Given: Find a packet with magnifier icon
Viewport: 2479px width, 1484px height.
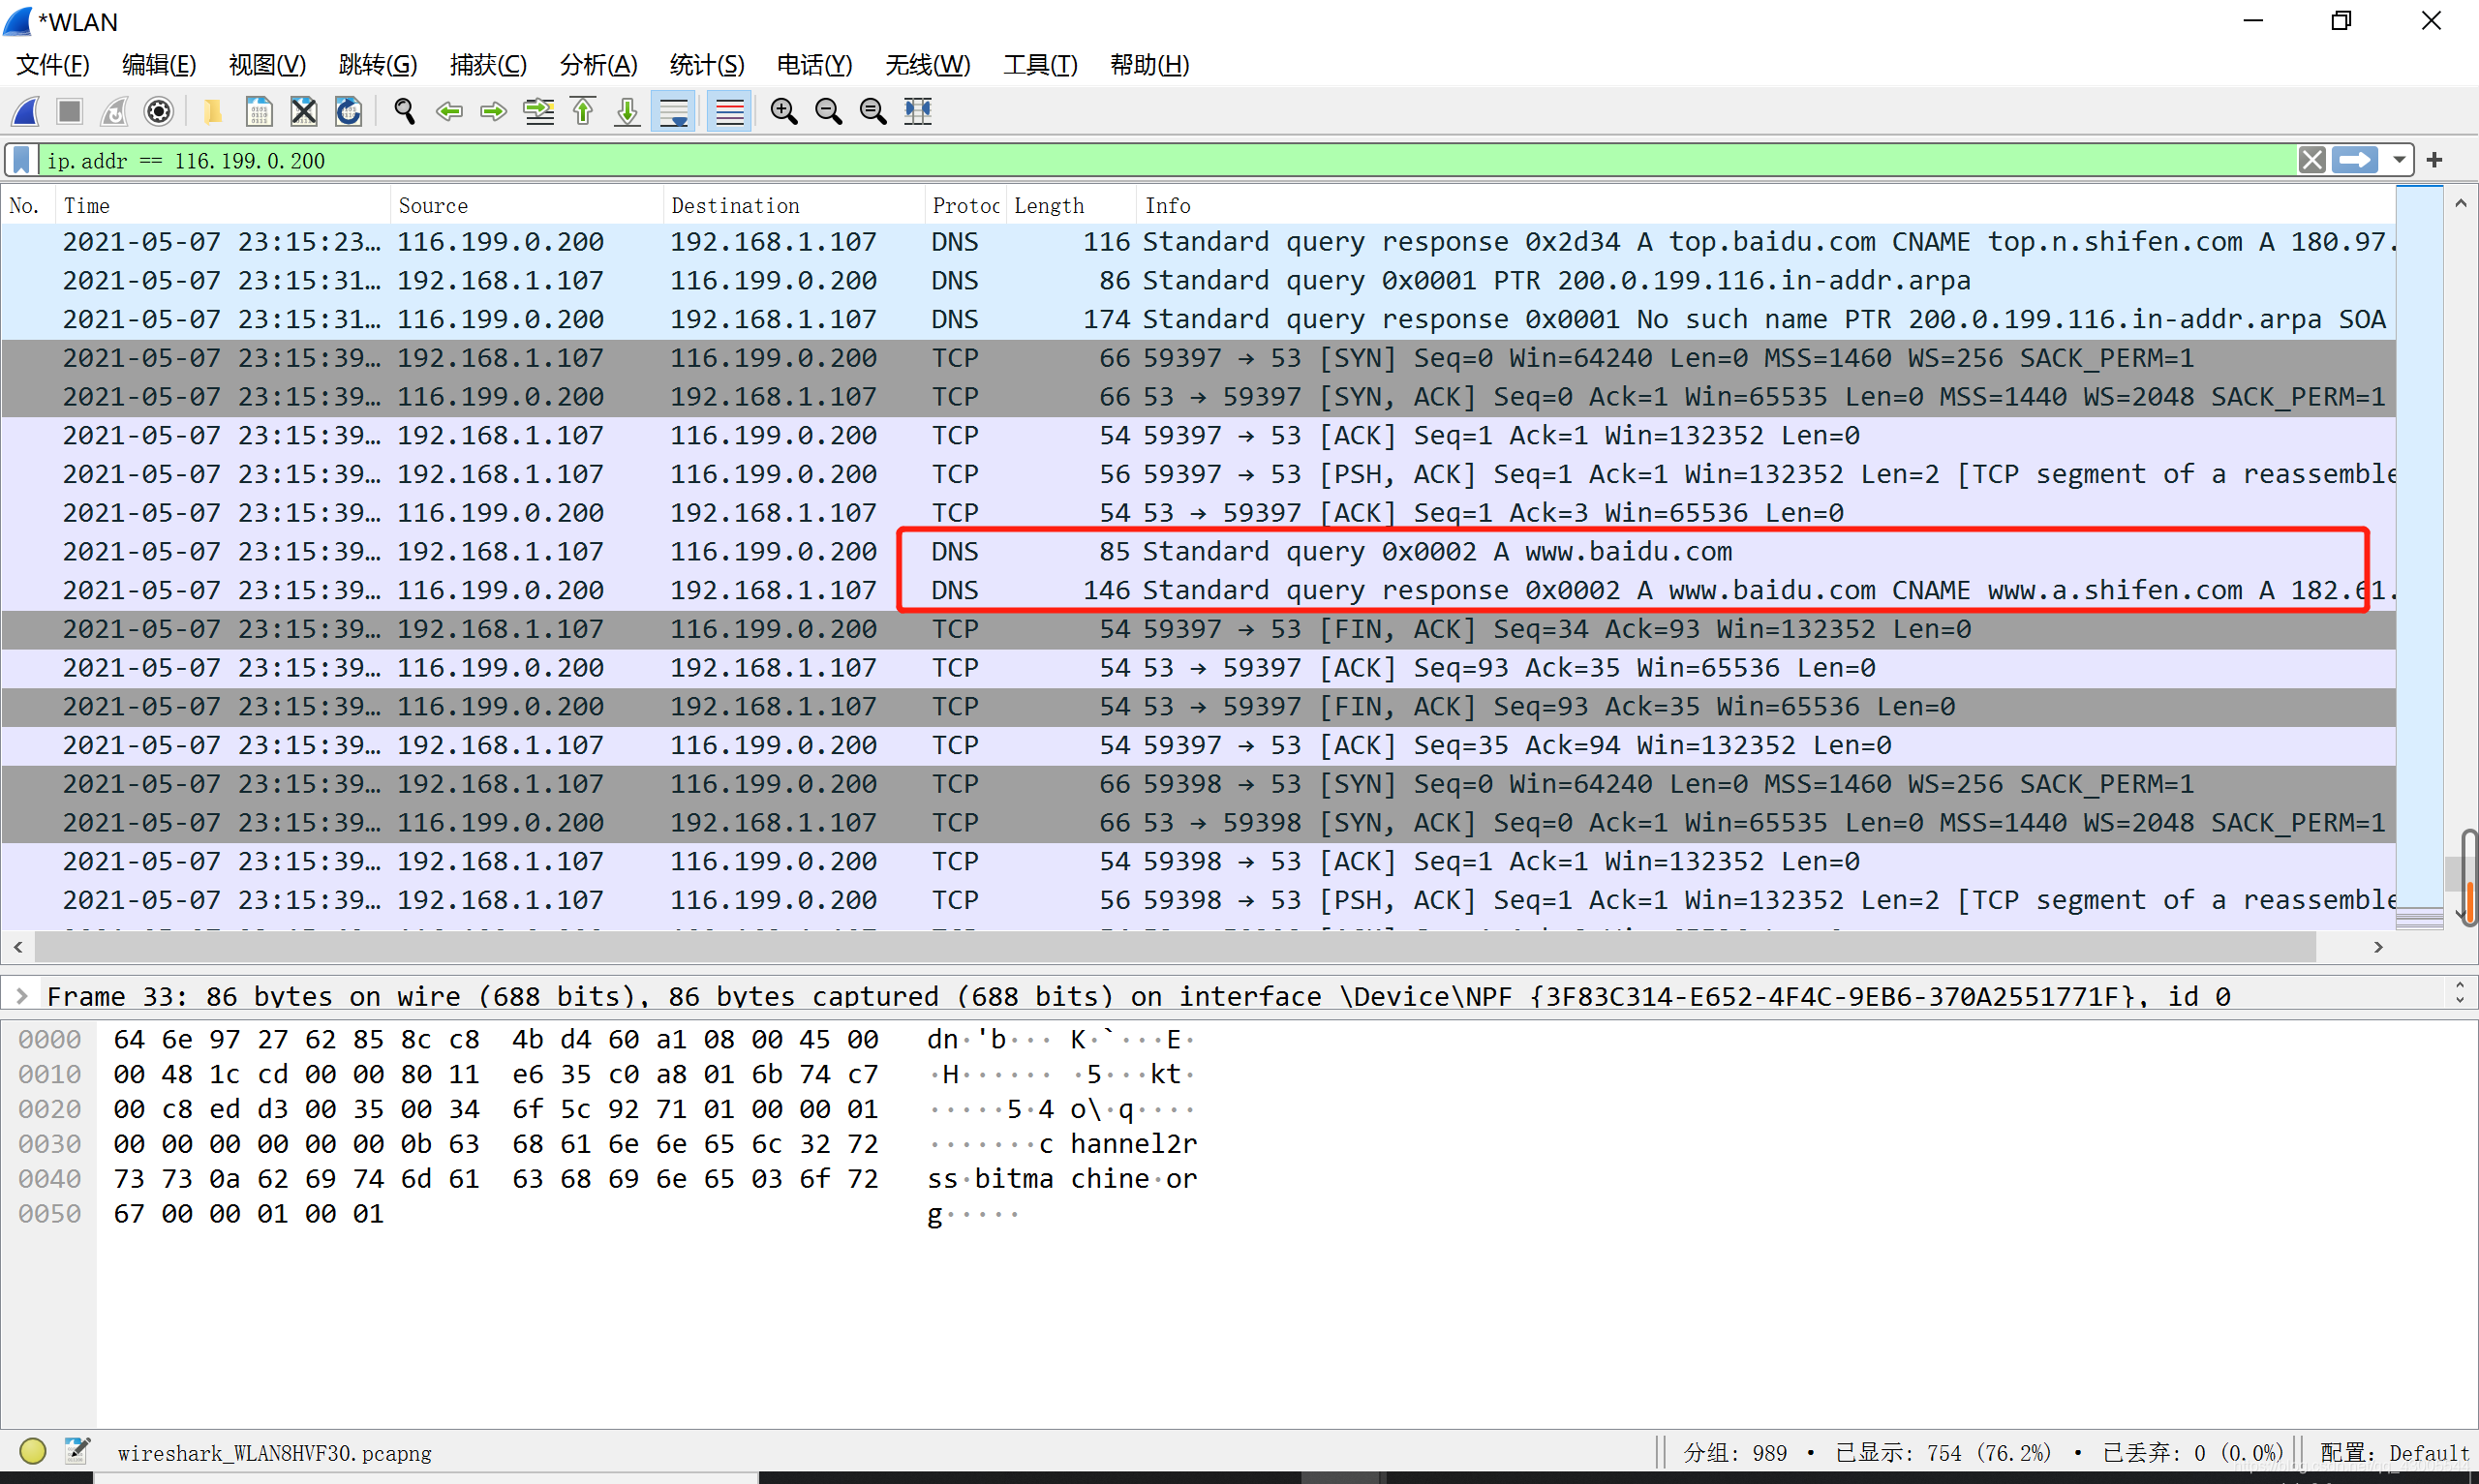Looking at the screenshot, I should coord(404,111).
